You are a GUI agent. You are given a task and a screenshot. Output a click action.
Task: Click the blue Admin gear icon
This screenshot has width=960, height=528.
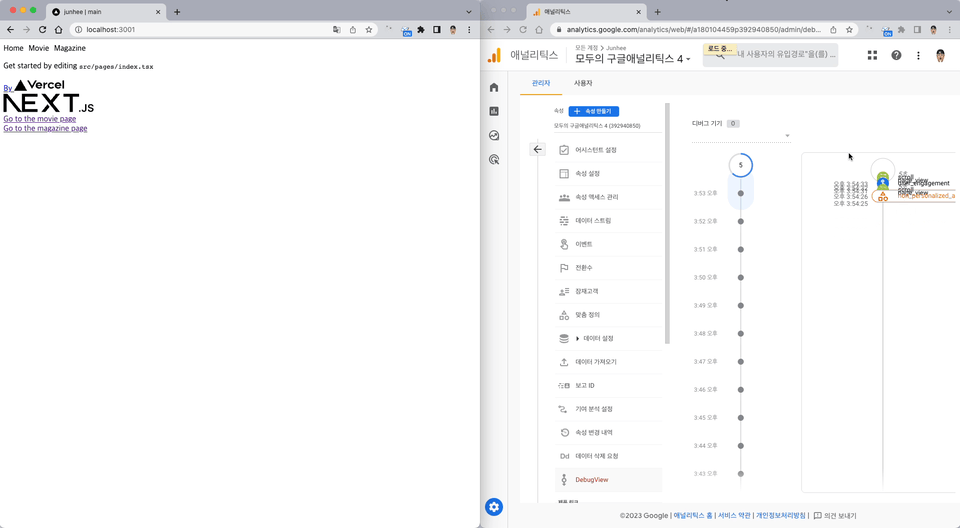pyautogui.click(x=494, y=507)
